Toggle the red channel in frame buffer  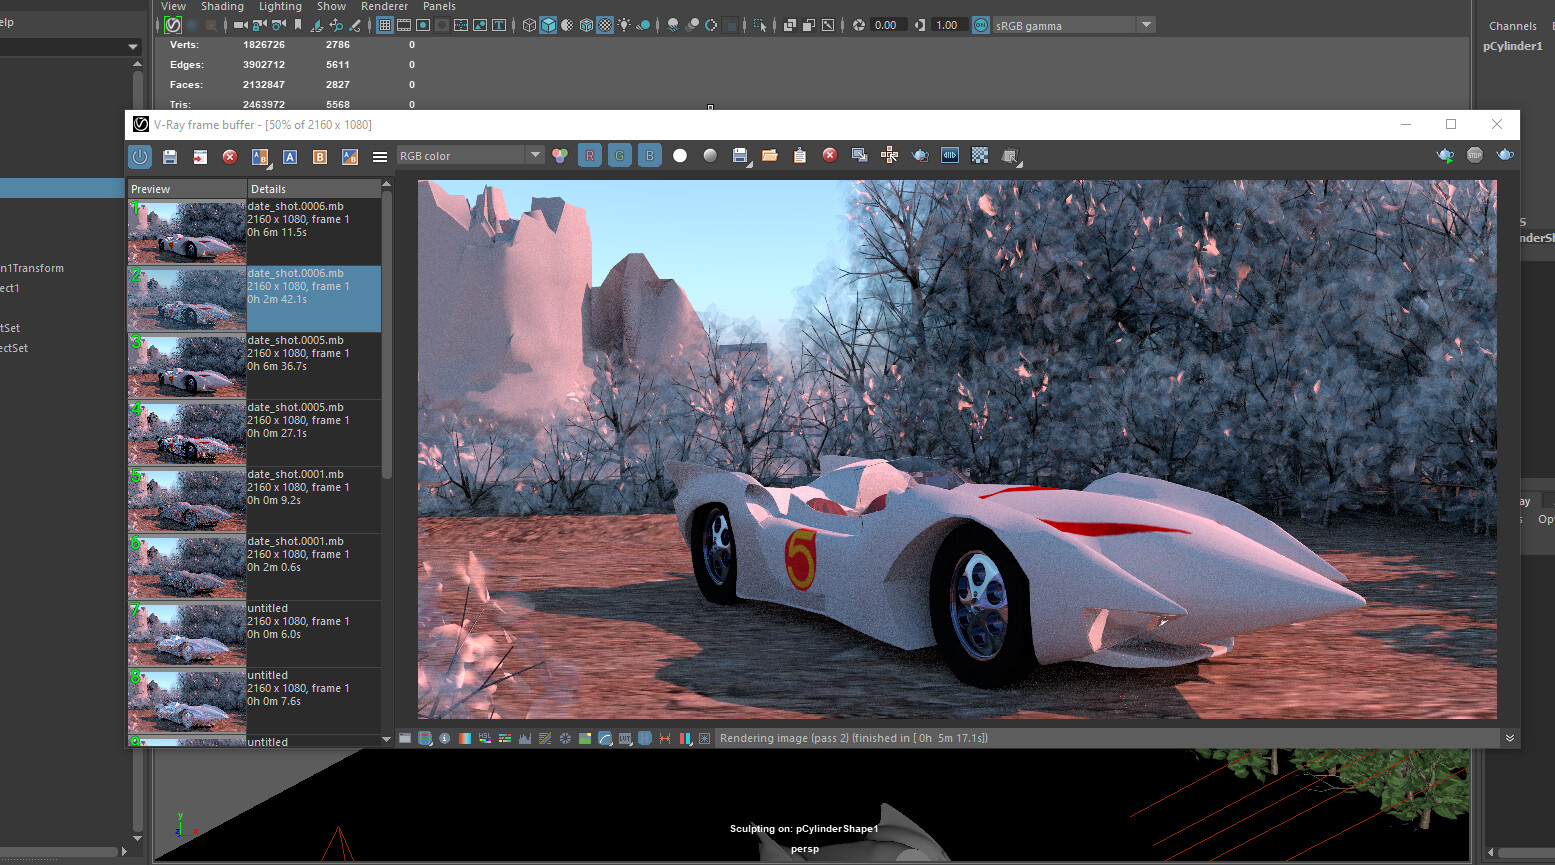tap(590, 155)
